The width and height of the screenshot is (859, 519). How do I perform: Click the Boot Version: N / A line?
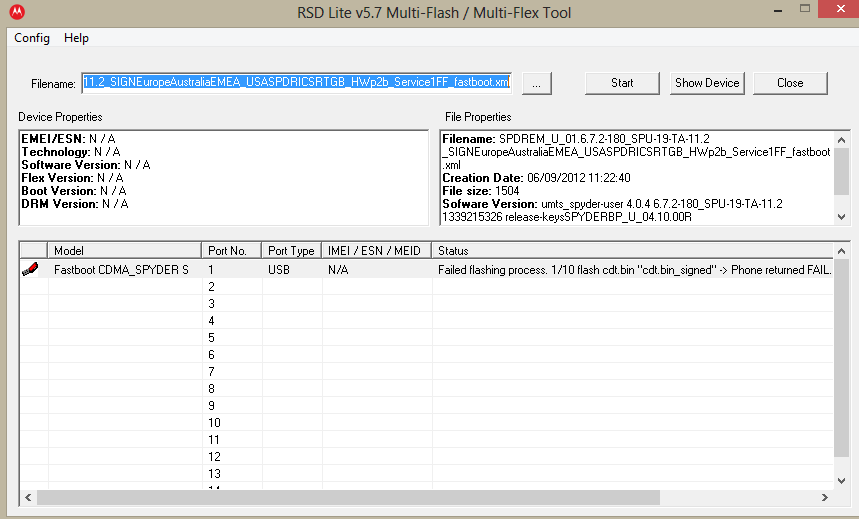[x=74, y=191]
